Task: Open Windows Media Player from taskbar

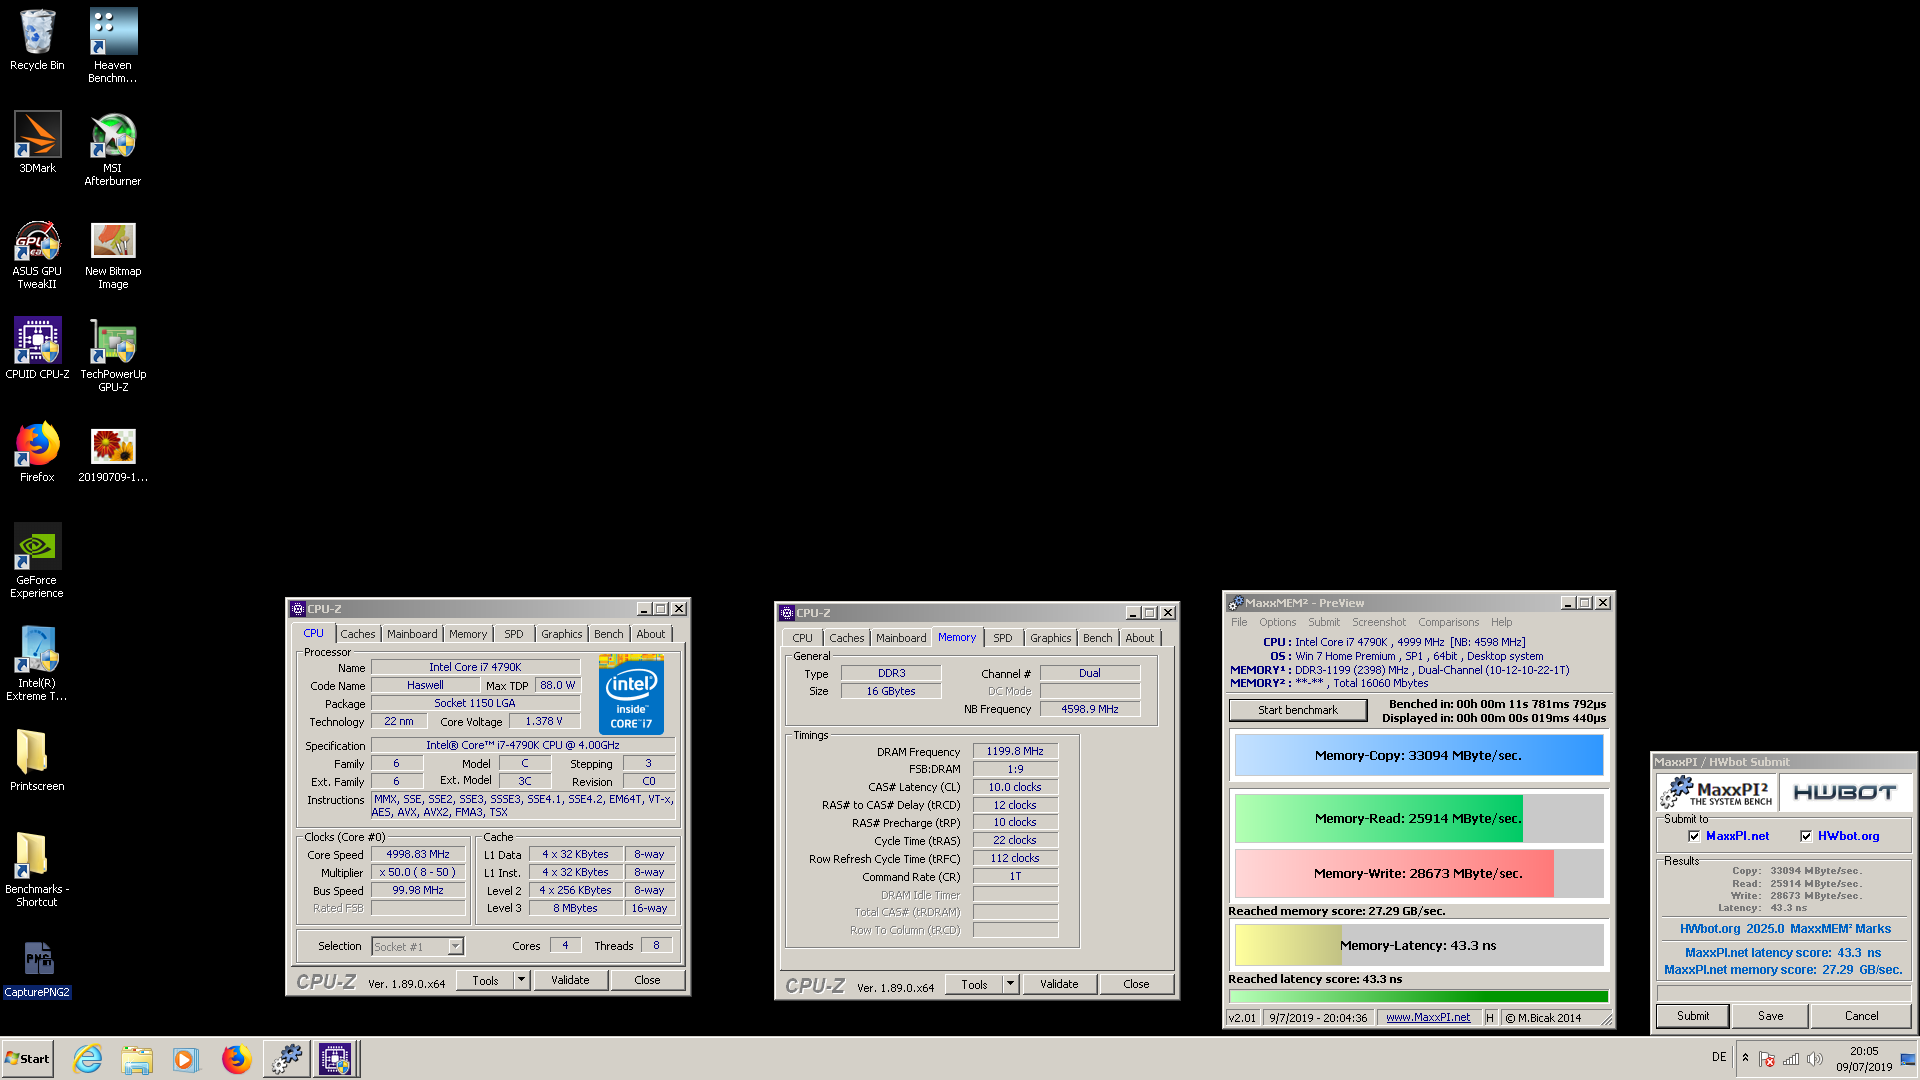Action: [186, 1059]
